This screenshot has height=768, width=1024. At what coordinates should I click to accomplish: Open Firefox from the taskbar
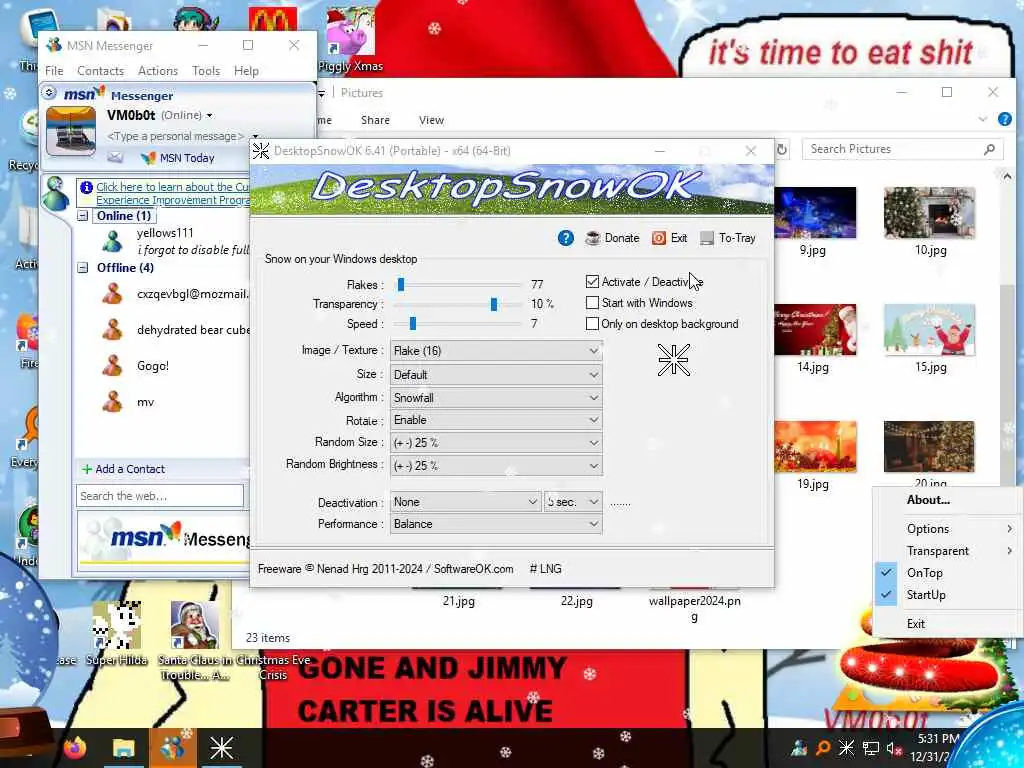pyautogui.click(x=74, y=747)
